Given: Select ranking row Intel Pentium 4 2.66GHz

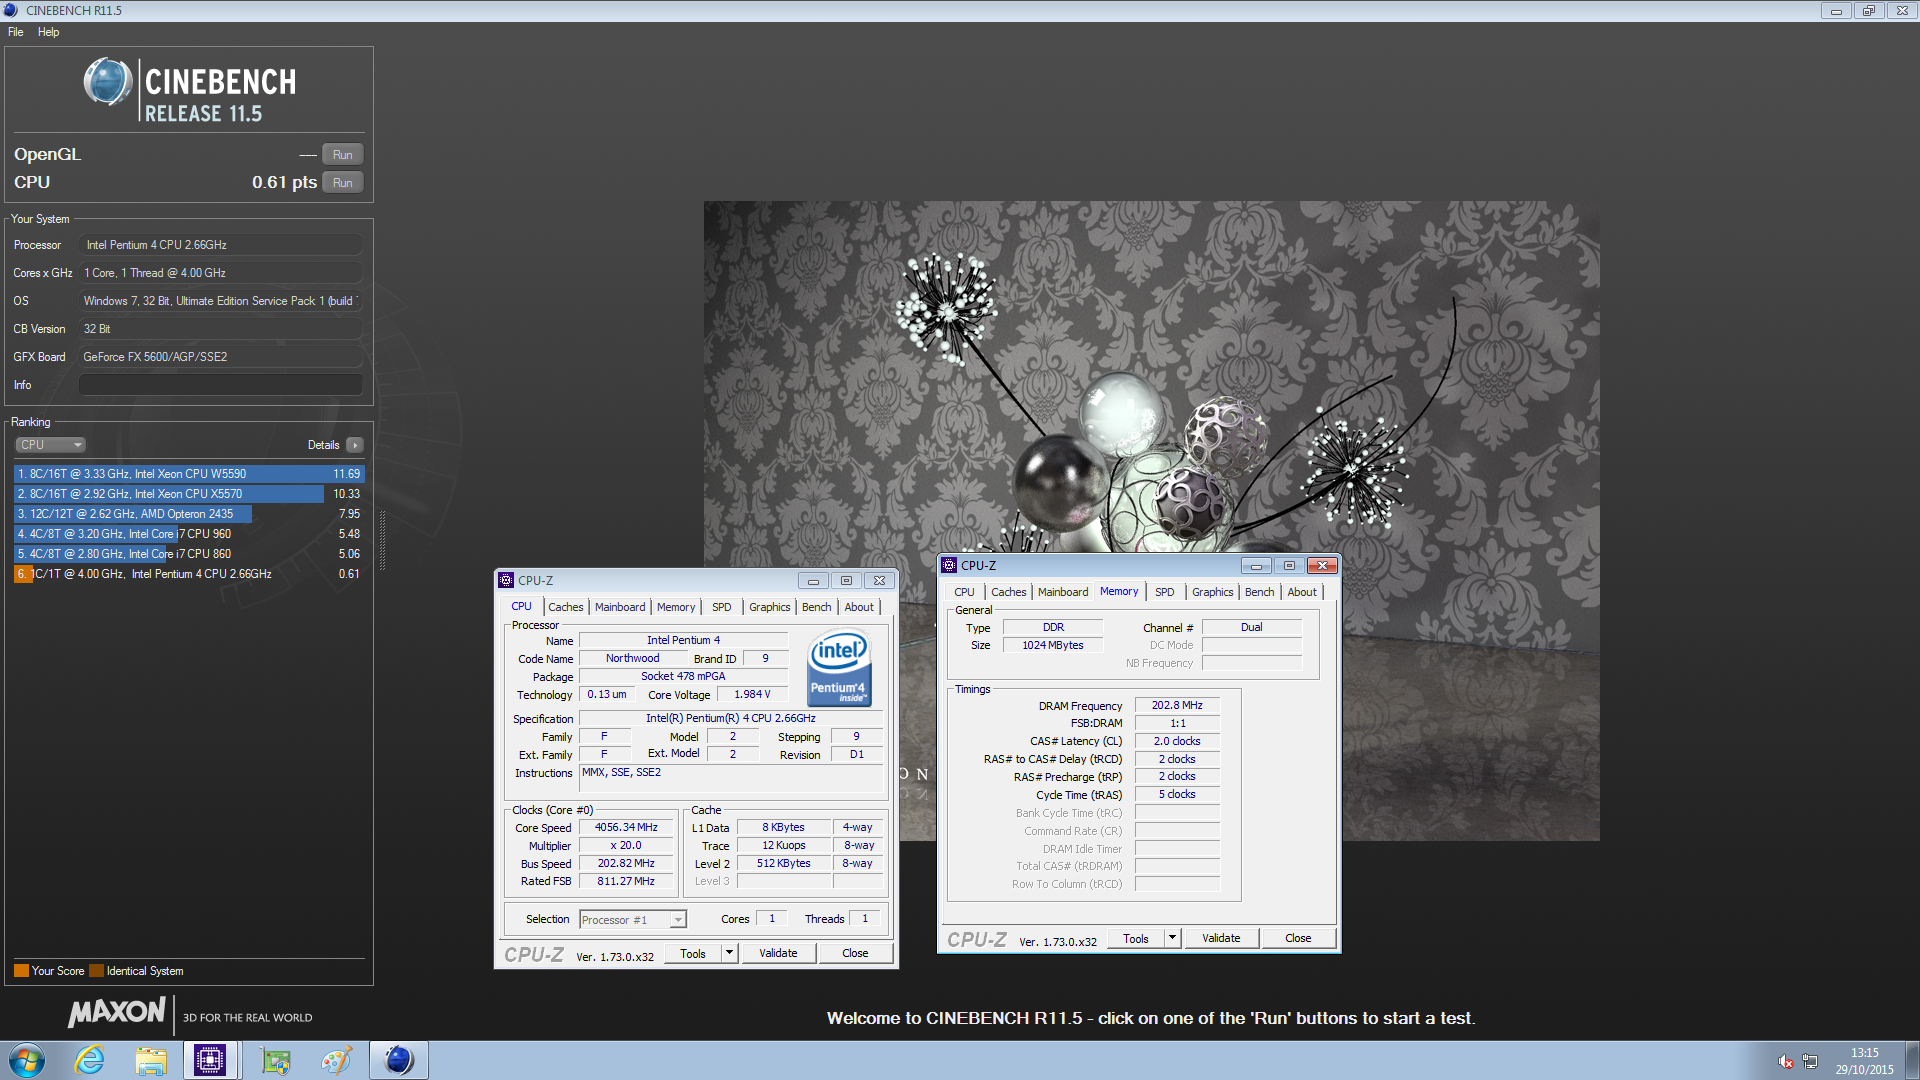Looking at the screenshot, I should click(x=189, y=574).
